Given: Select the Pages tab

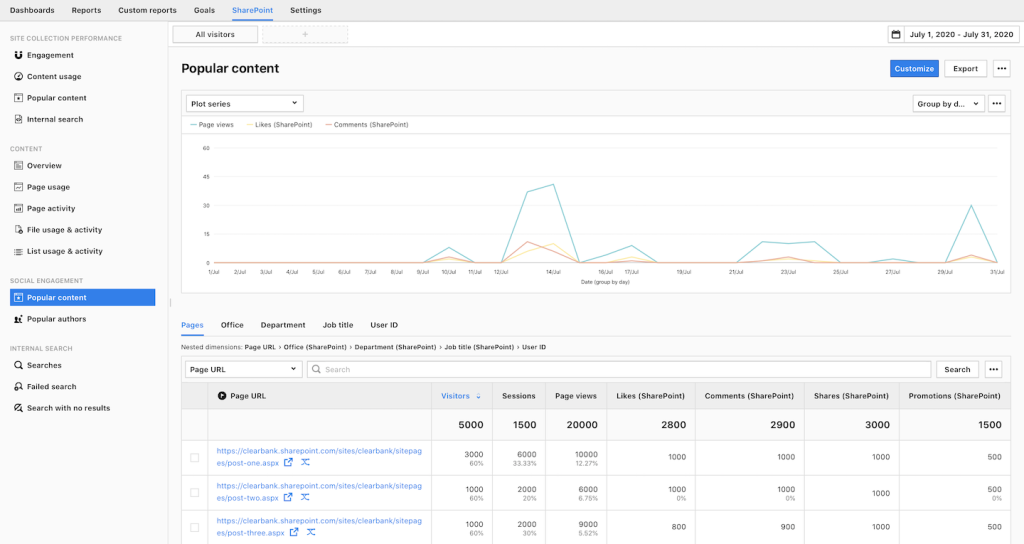Looking at the screenshot, I should click(x=192, y=325).
